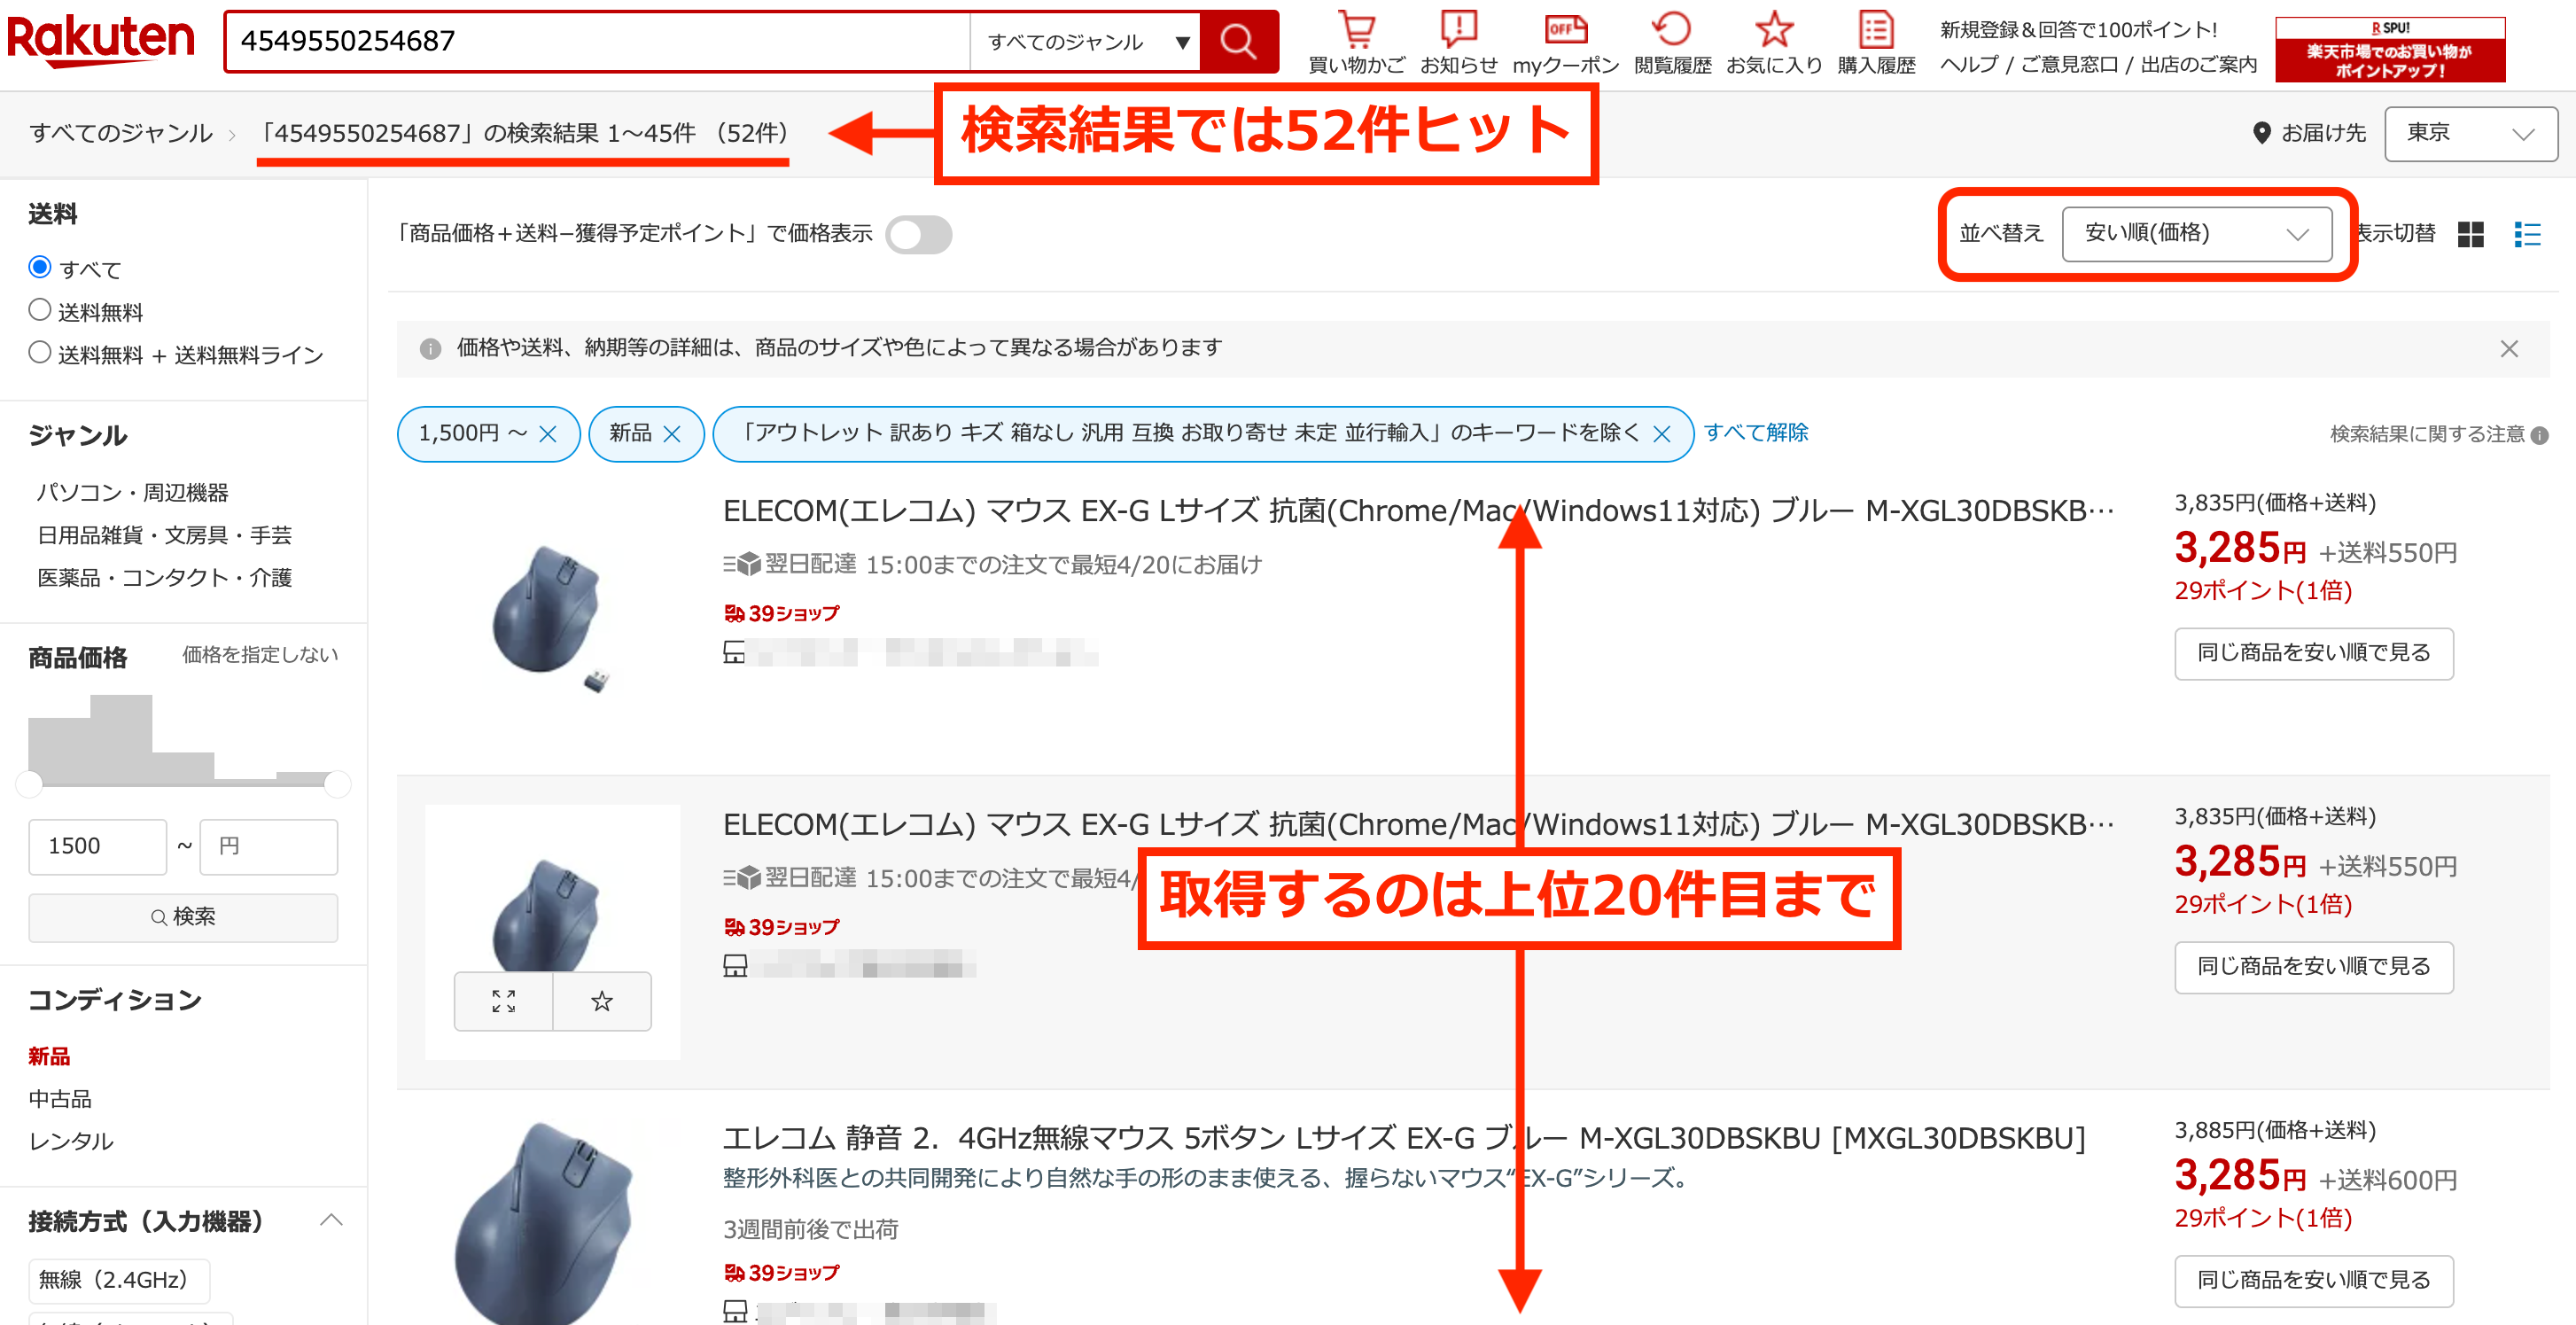Select パソコン・周辺機器 genre
The image size is (2576, 1325).
[x=132, y=492]
